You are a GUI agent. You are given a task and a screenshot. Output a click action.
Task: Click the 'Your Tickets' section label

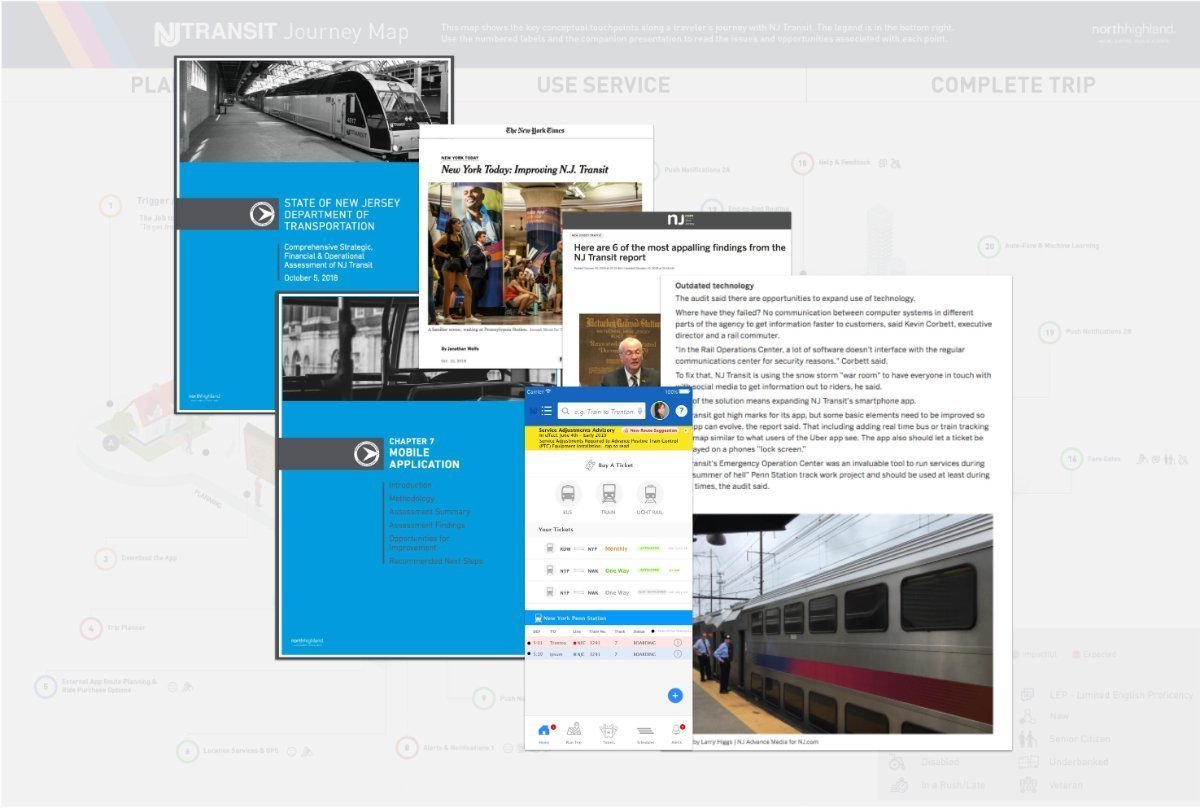[556, 529]
